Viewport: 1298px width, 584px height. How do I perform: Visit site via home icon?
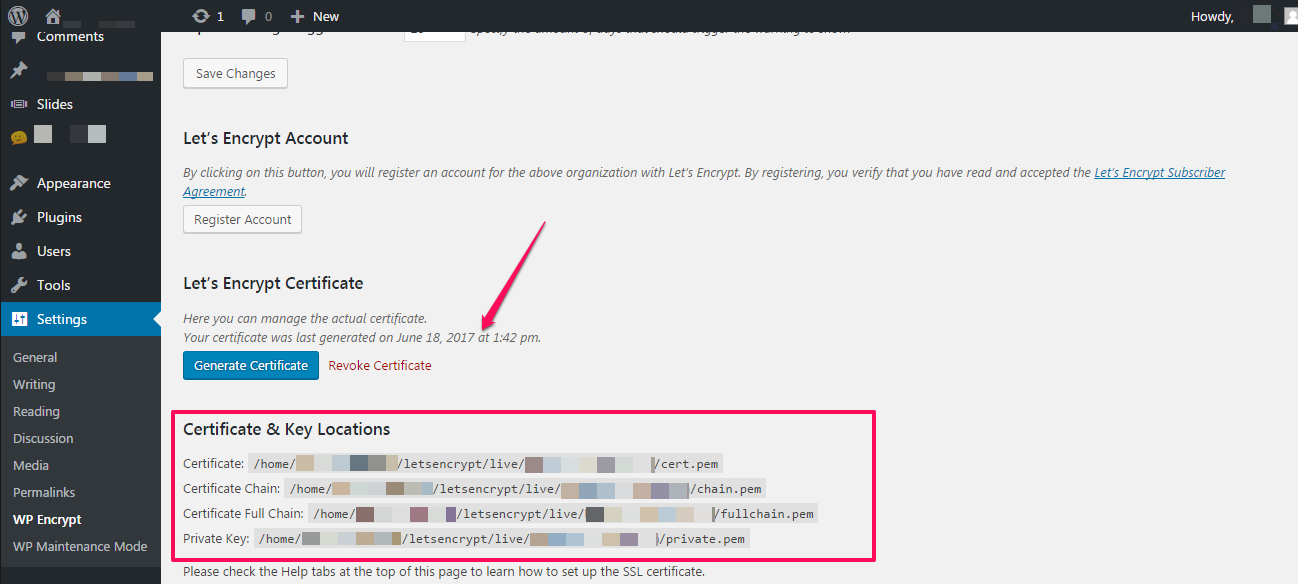pos(53,16)
